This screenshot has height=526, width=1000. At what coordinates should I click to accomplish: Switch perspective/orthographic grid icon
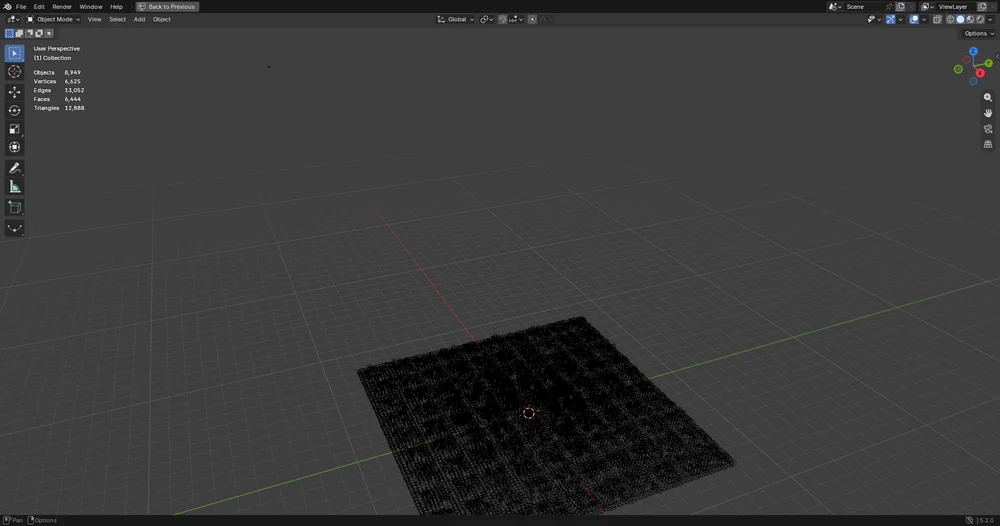point(988,145)
